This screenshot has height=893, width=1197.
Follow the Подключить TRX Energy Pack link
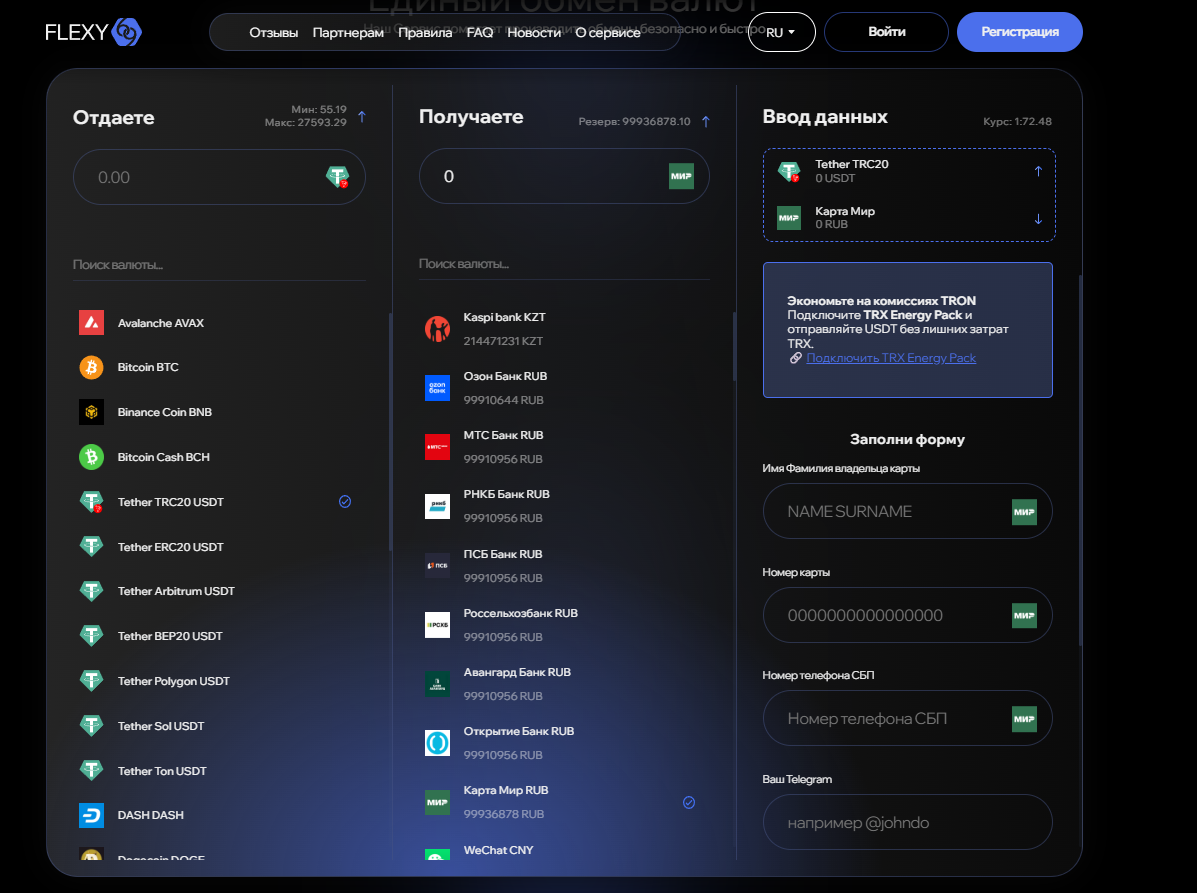891,358
